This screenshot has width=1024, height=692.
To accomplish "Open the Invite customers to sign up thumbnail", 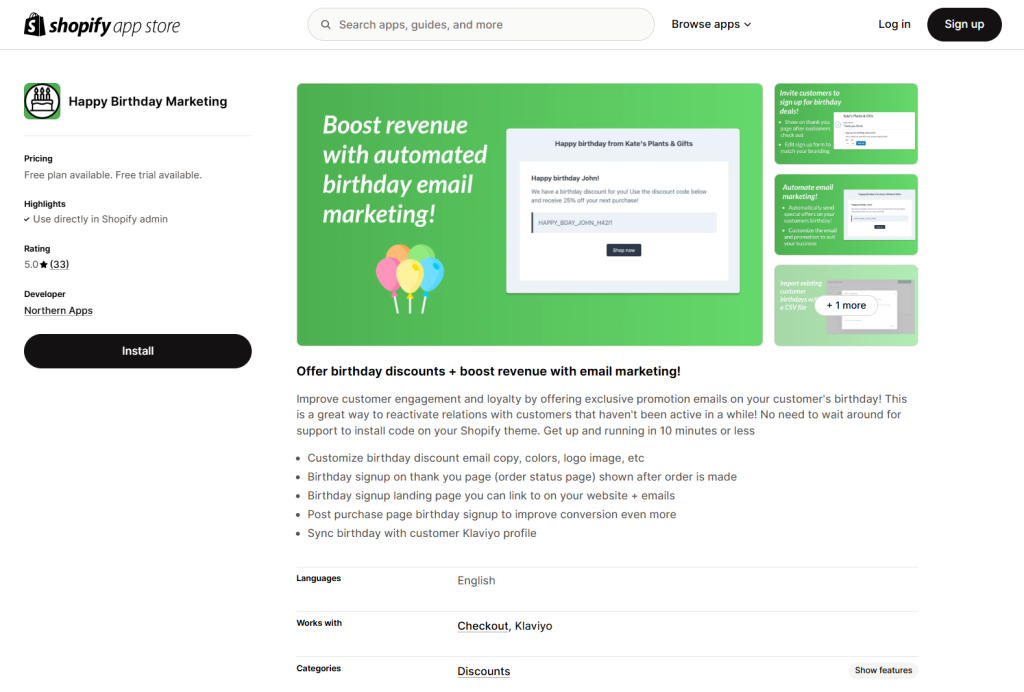I will pyautogui.click(x=846, y=123).
